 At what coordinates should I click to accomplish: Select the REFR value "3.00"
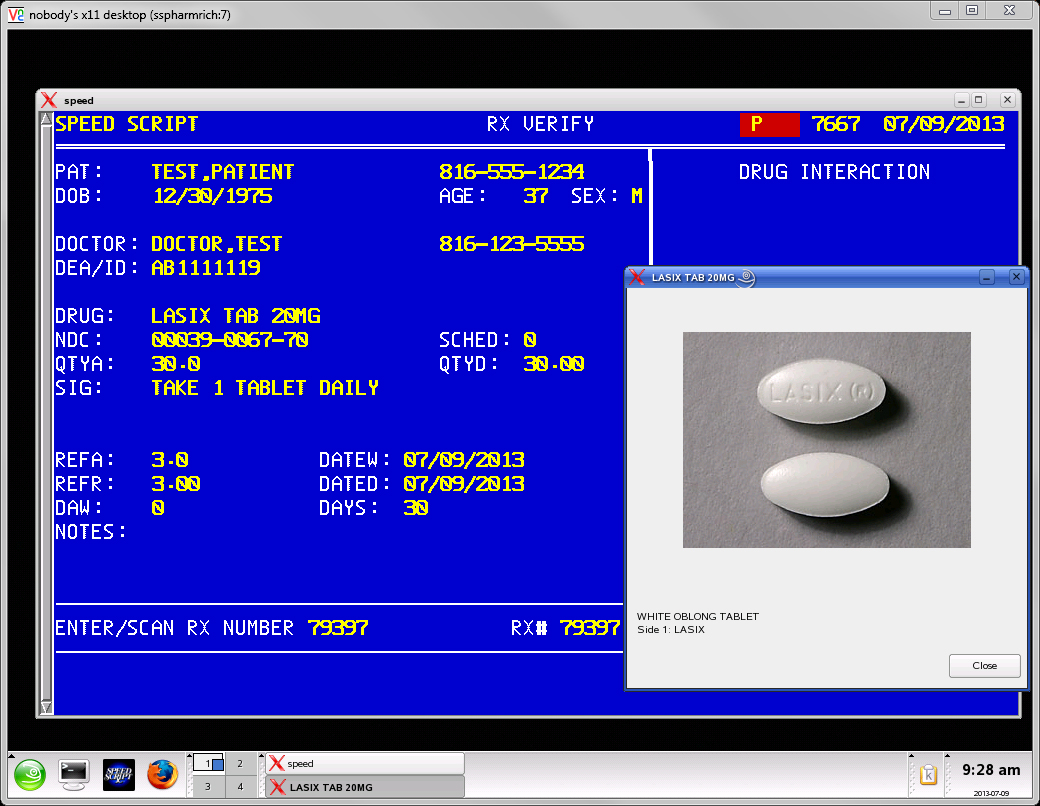tap(176, 484)
